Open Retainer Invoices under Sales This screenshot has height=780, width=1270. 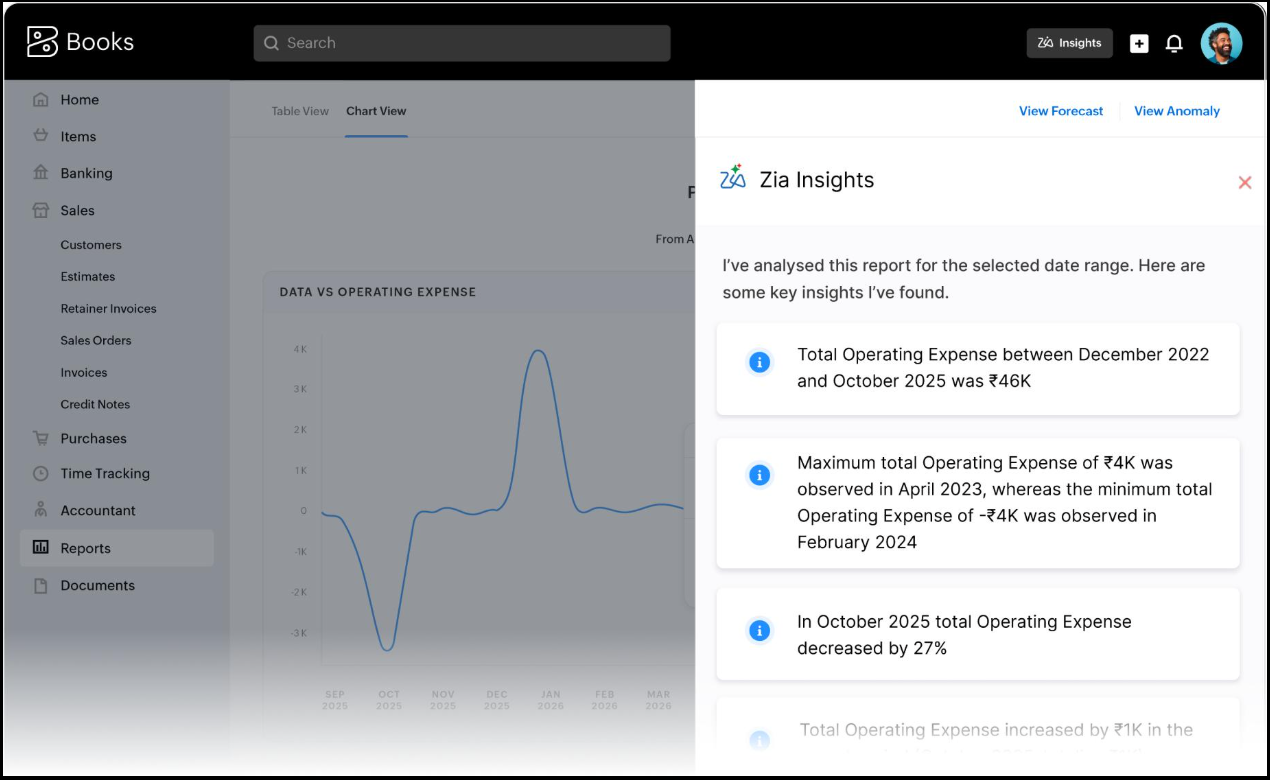(108, 309)
